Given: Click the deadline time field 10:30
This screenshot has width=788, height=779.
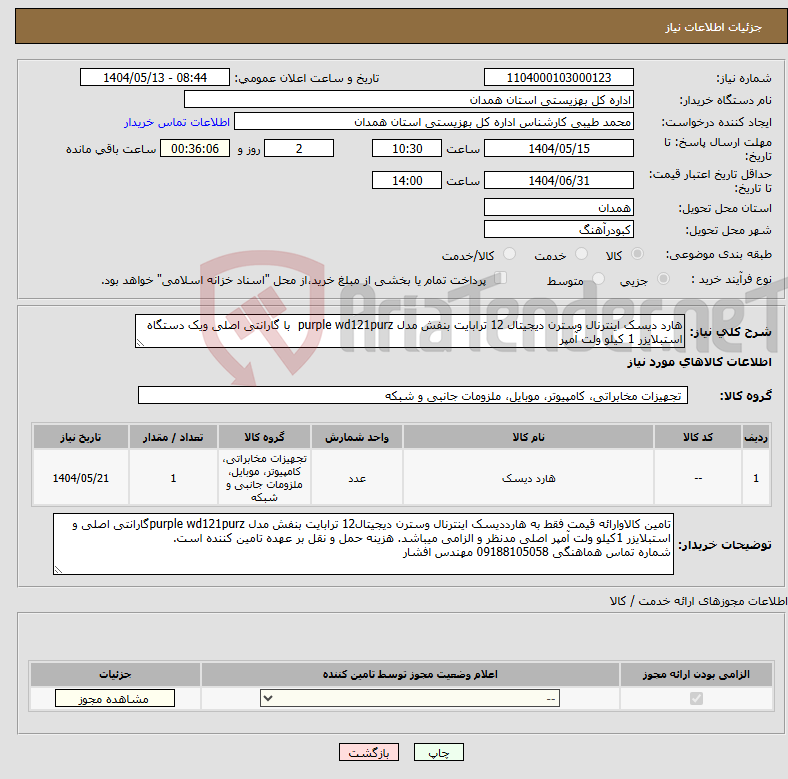Looking at the screenshot, I should point(407,148).
